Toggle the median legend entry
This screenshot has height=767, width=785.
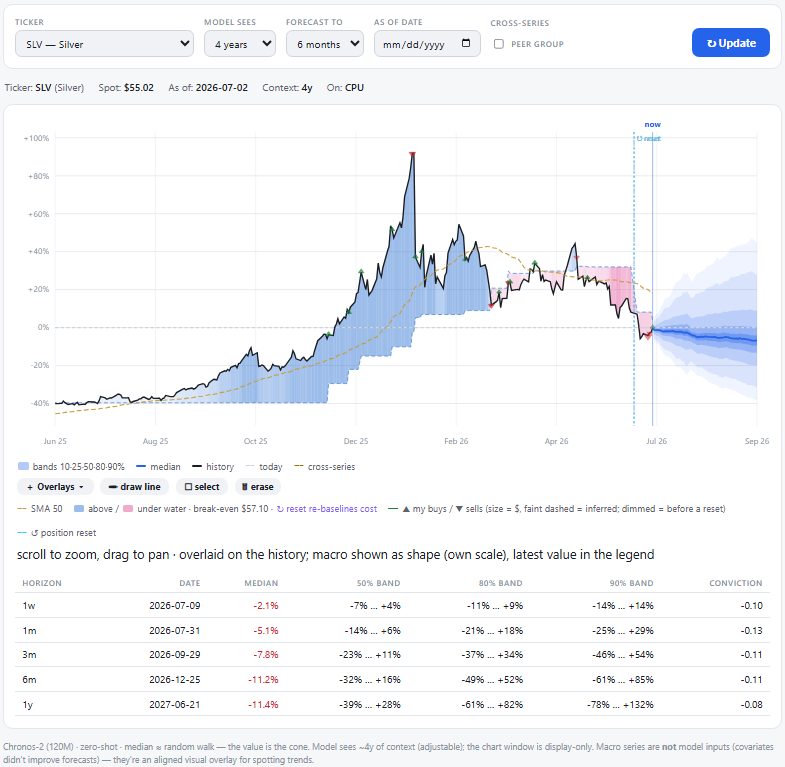click(158, 467)
